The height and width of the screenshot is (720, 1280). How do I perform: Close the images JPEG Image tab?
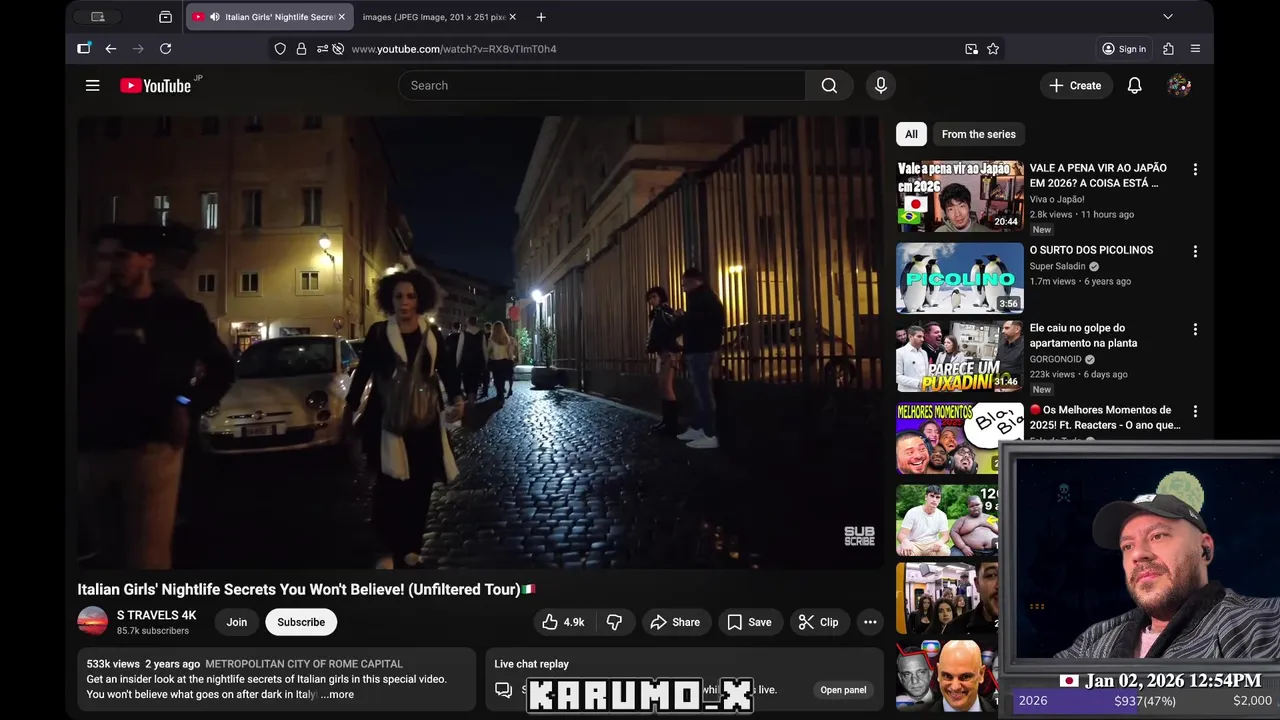[x=513, y=17]
